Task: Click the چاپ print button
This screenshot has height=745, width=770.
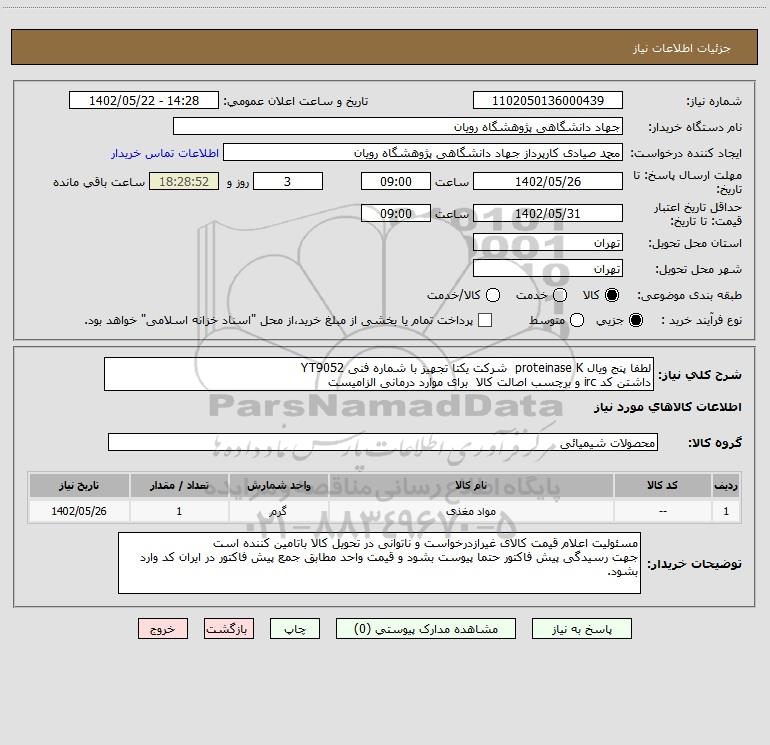Action: coord(295,629)
